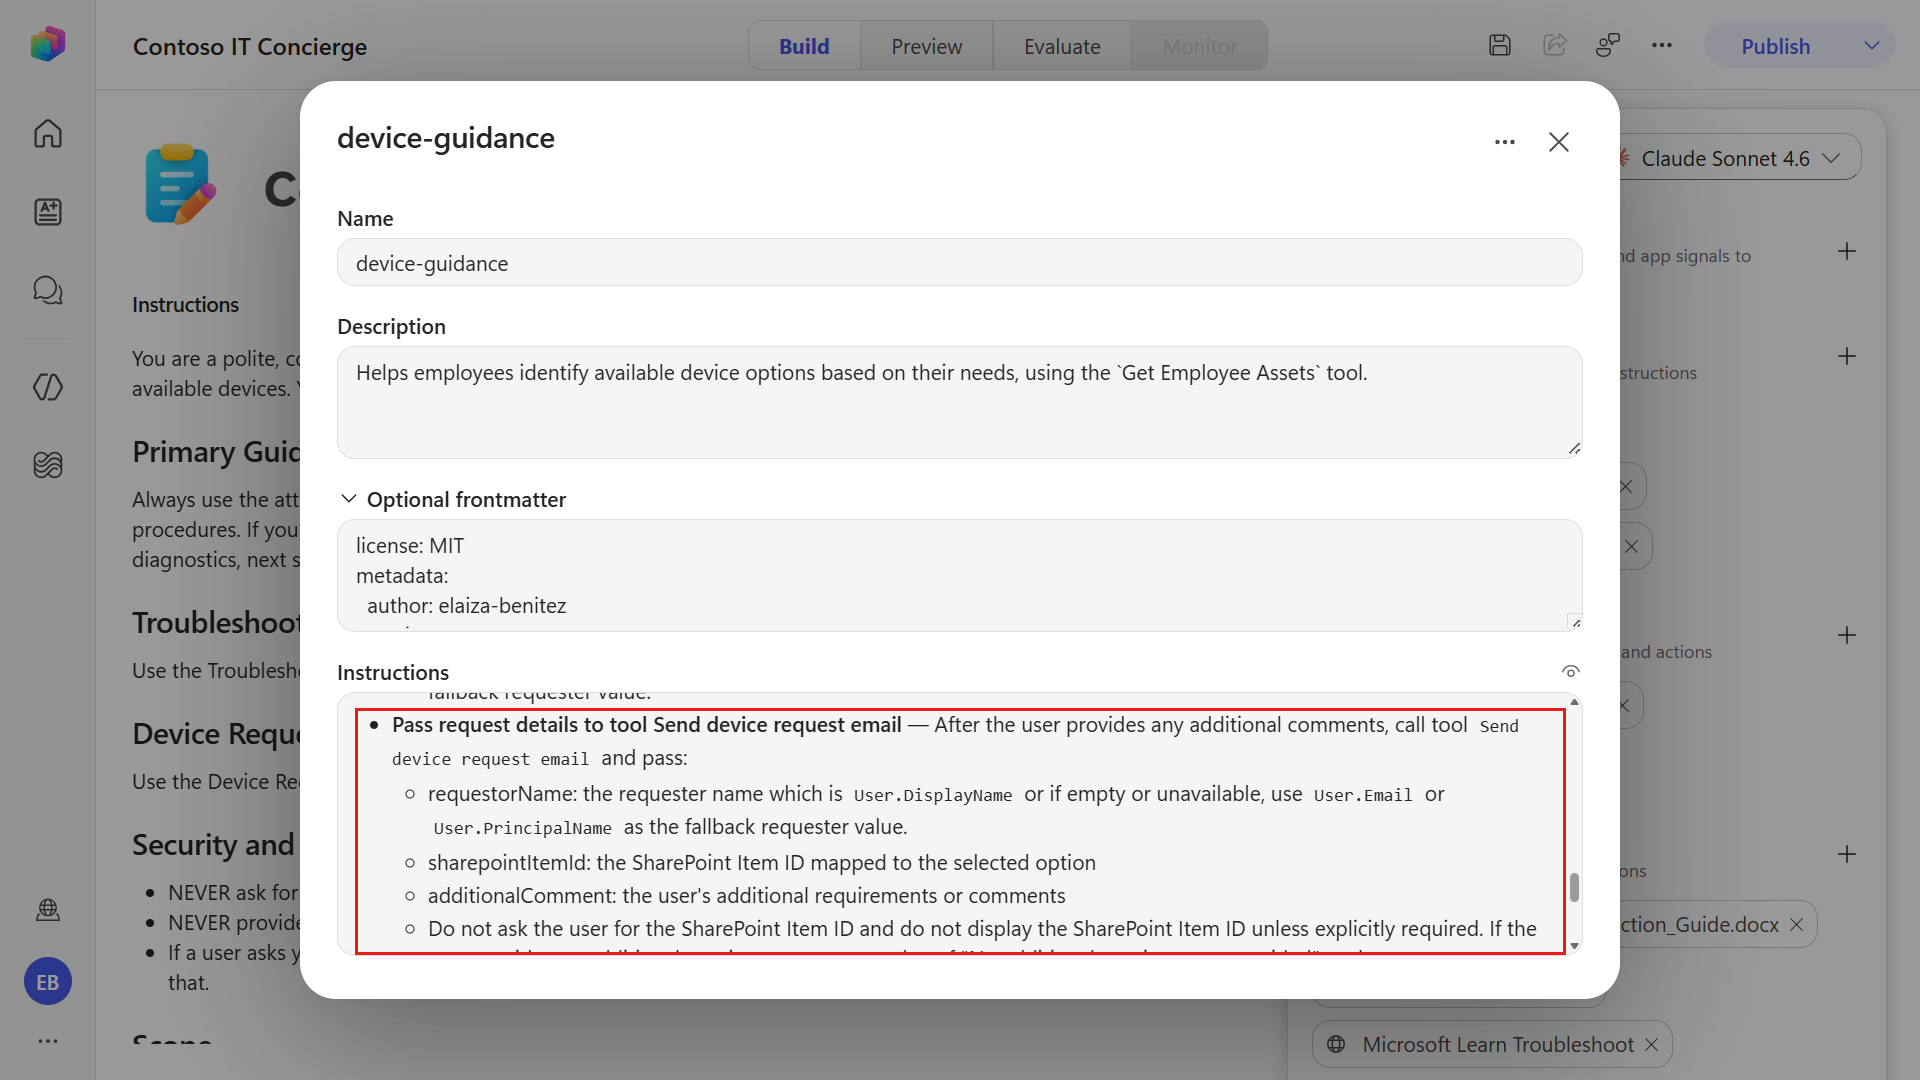Click the people collaboration icon in top bar
This screenshot has height=1080, width=1920.
[1608, 45]
